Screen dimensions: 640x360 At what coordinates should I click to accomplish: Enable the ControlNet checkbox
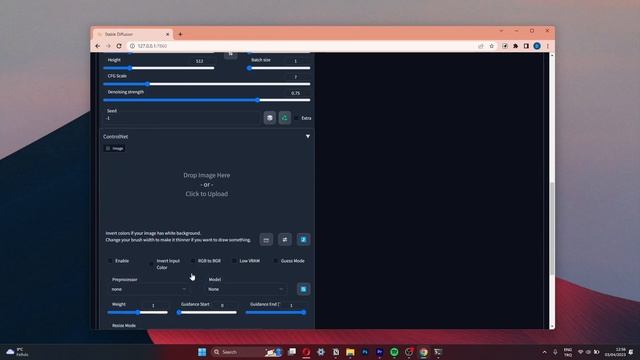click(110, 261)
